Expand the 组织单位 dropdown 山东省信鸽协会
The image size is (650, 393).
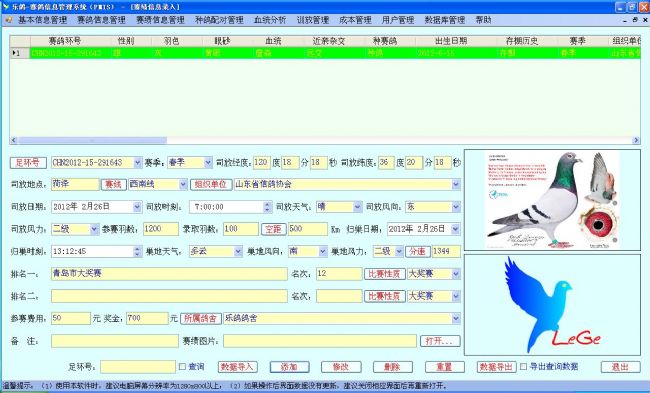tap(456, 184)
